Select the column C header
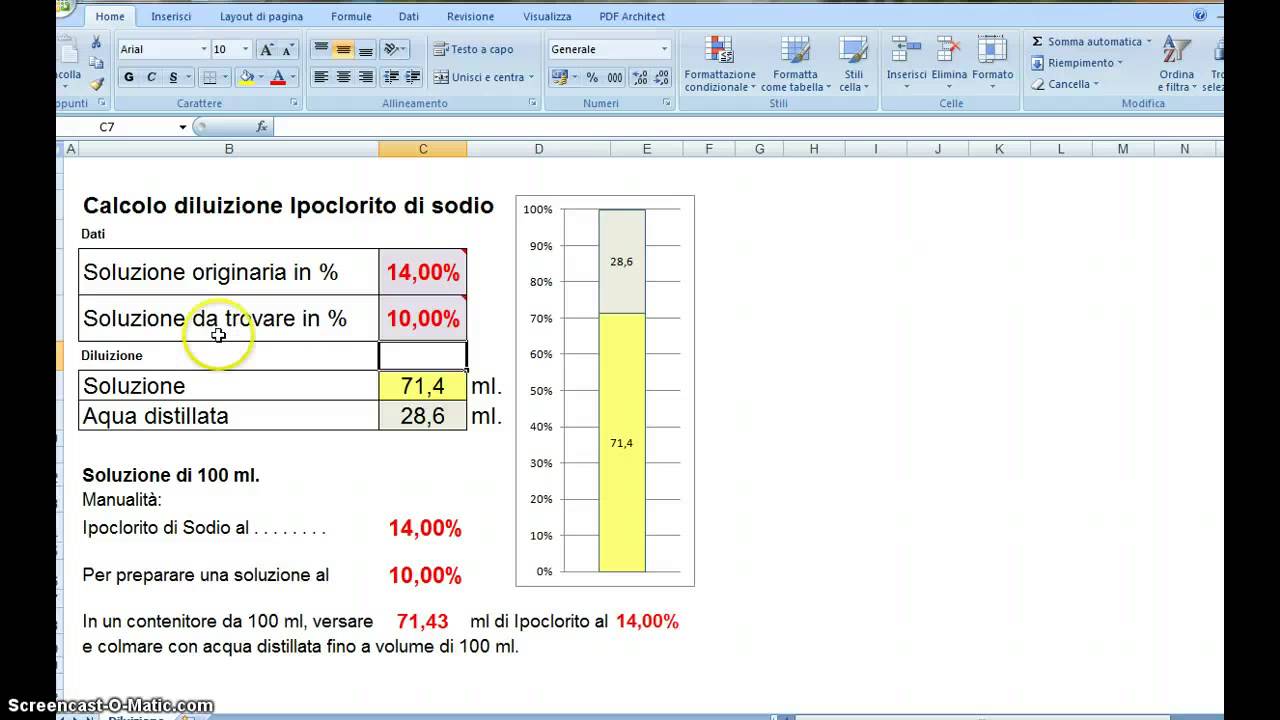The width and height of the screenshot is (1280, 720). [423, 149]
